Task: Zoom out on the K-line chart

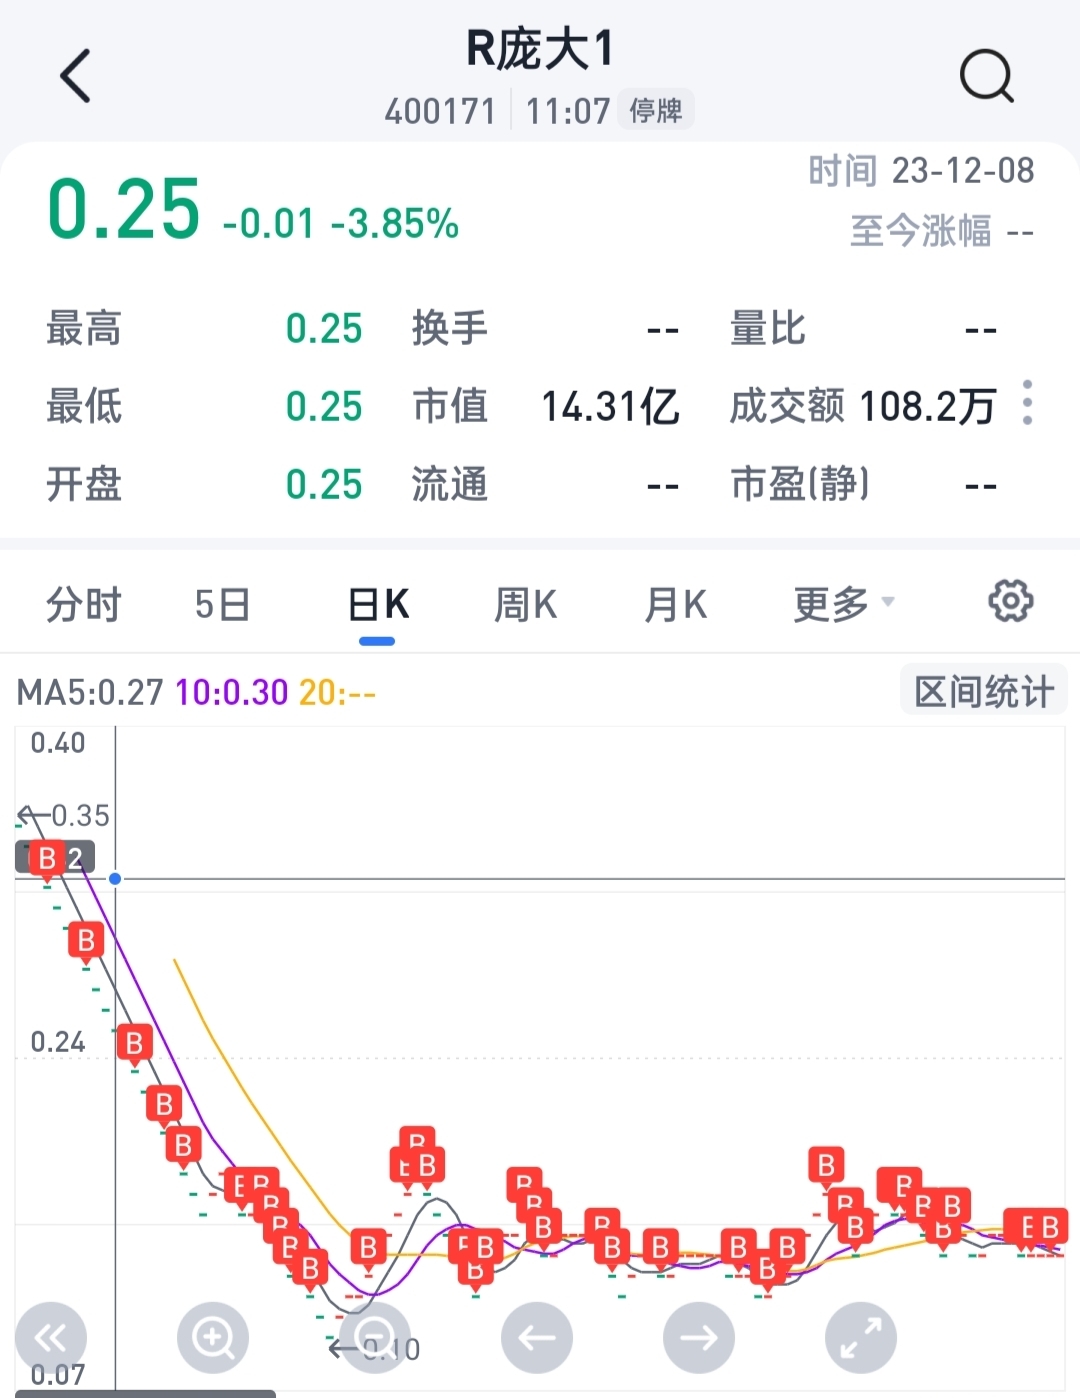Action: click(375, 1337)
